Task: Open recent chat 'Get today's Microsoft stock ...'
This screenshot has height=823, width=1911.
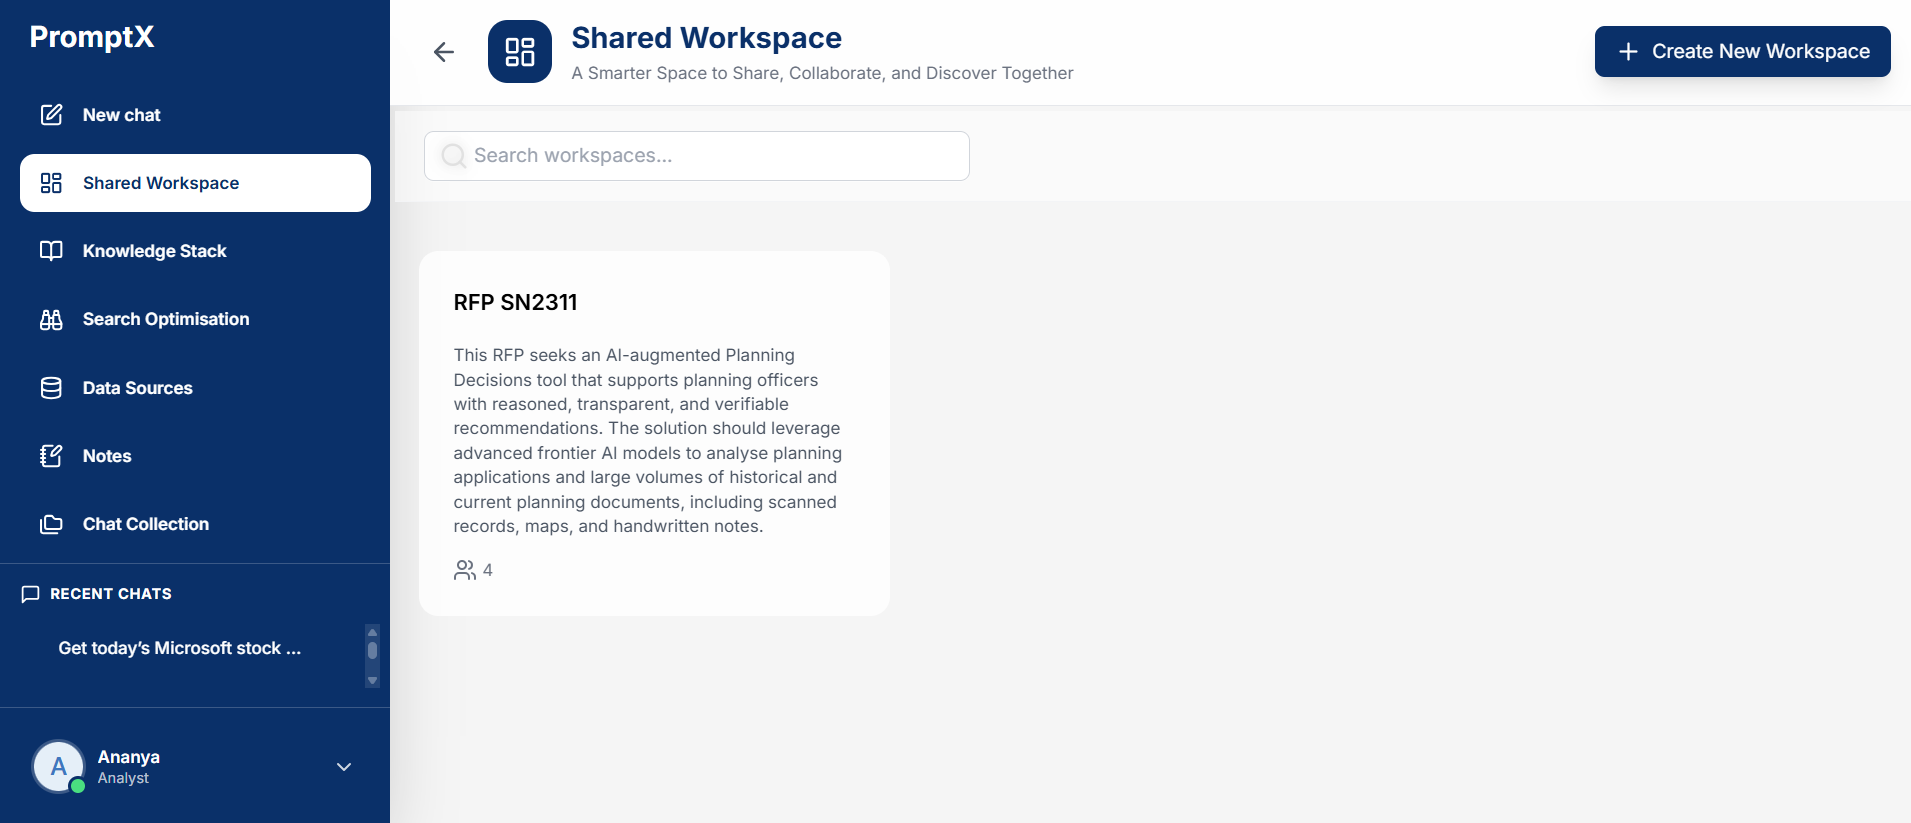Action: [x=180, y=648]
